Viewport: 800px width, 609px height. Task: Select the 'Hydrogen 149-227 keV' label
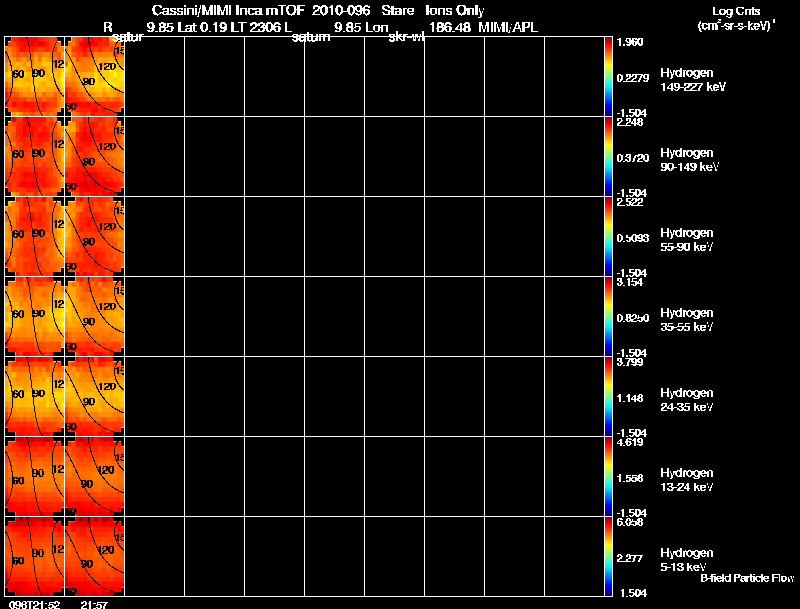coord(693,80)
